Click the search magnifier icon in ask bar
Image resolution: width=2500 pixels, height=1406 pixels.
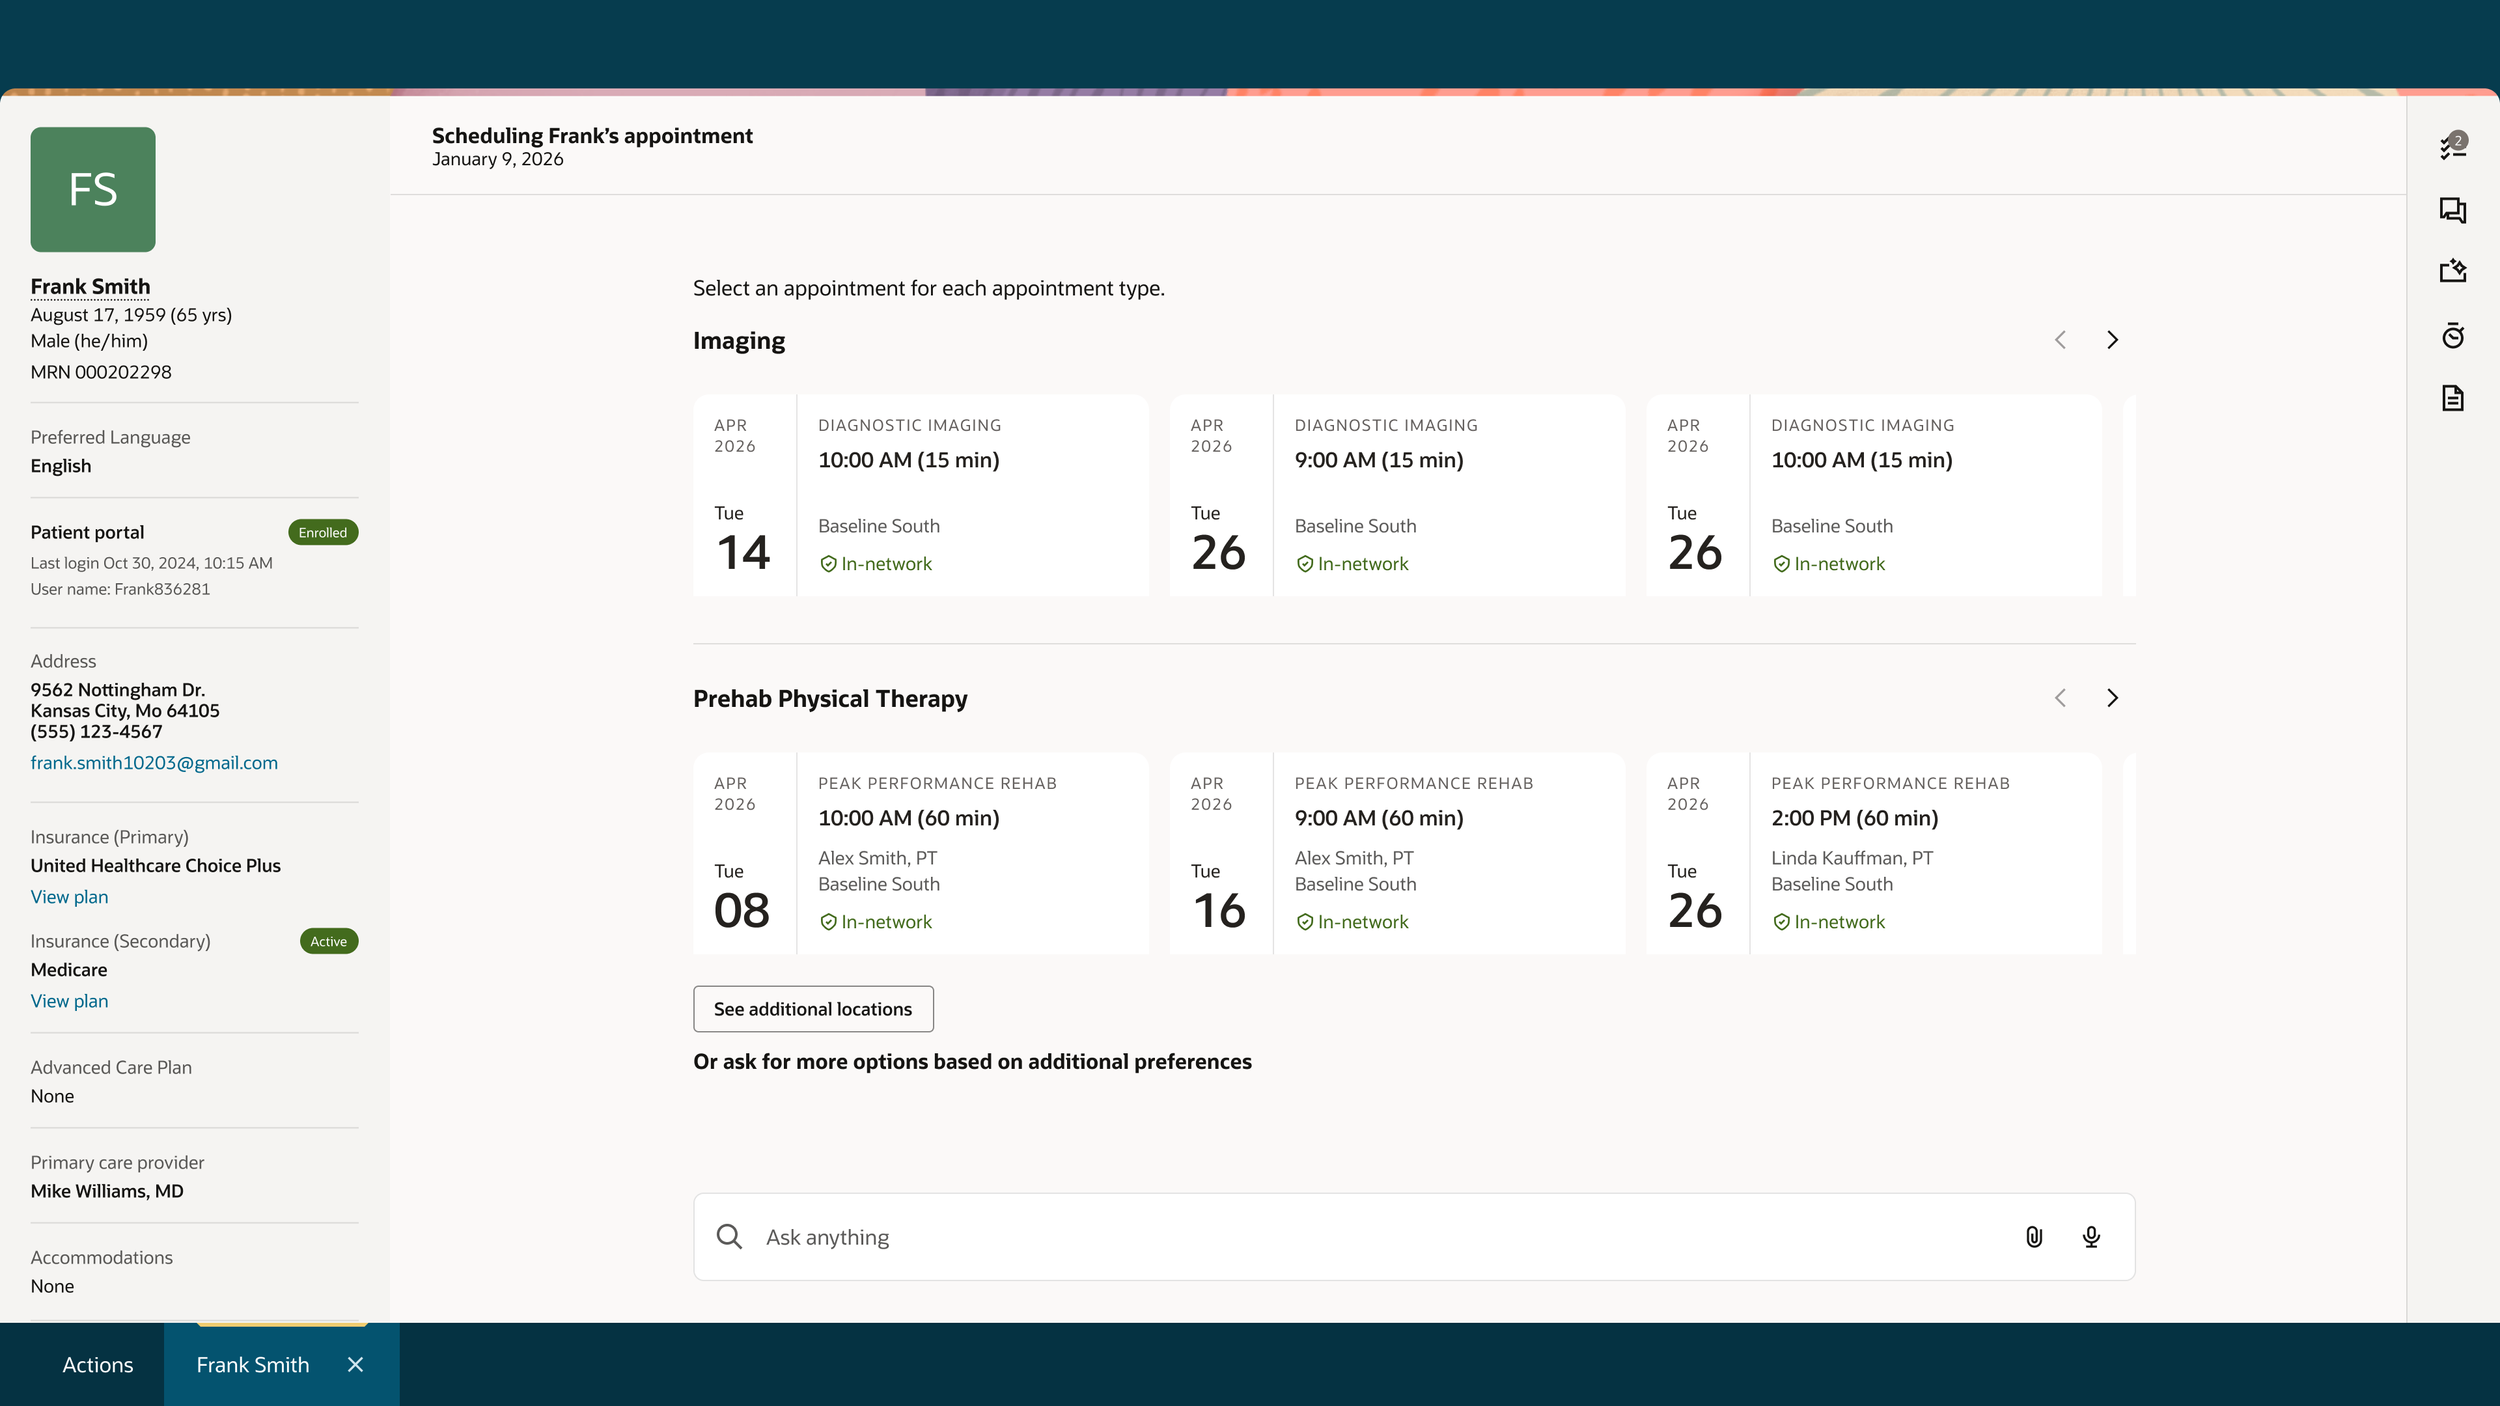pyautogui.click(x=729, y=1237)
